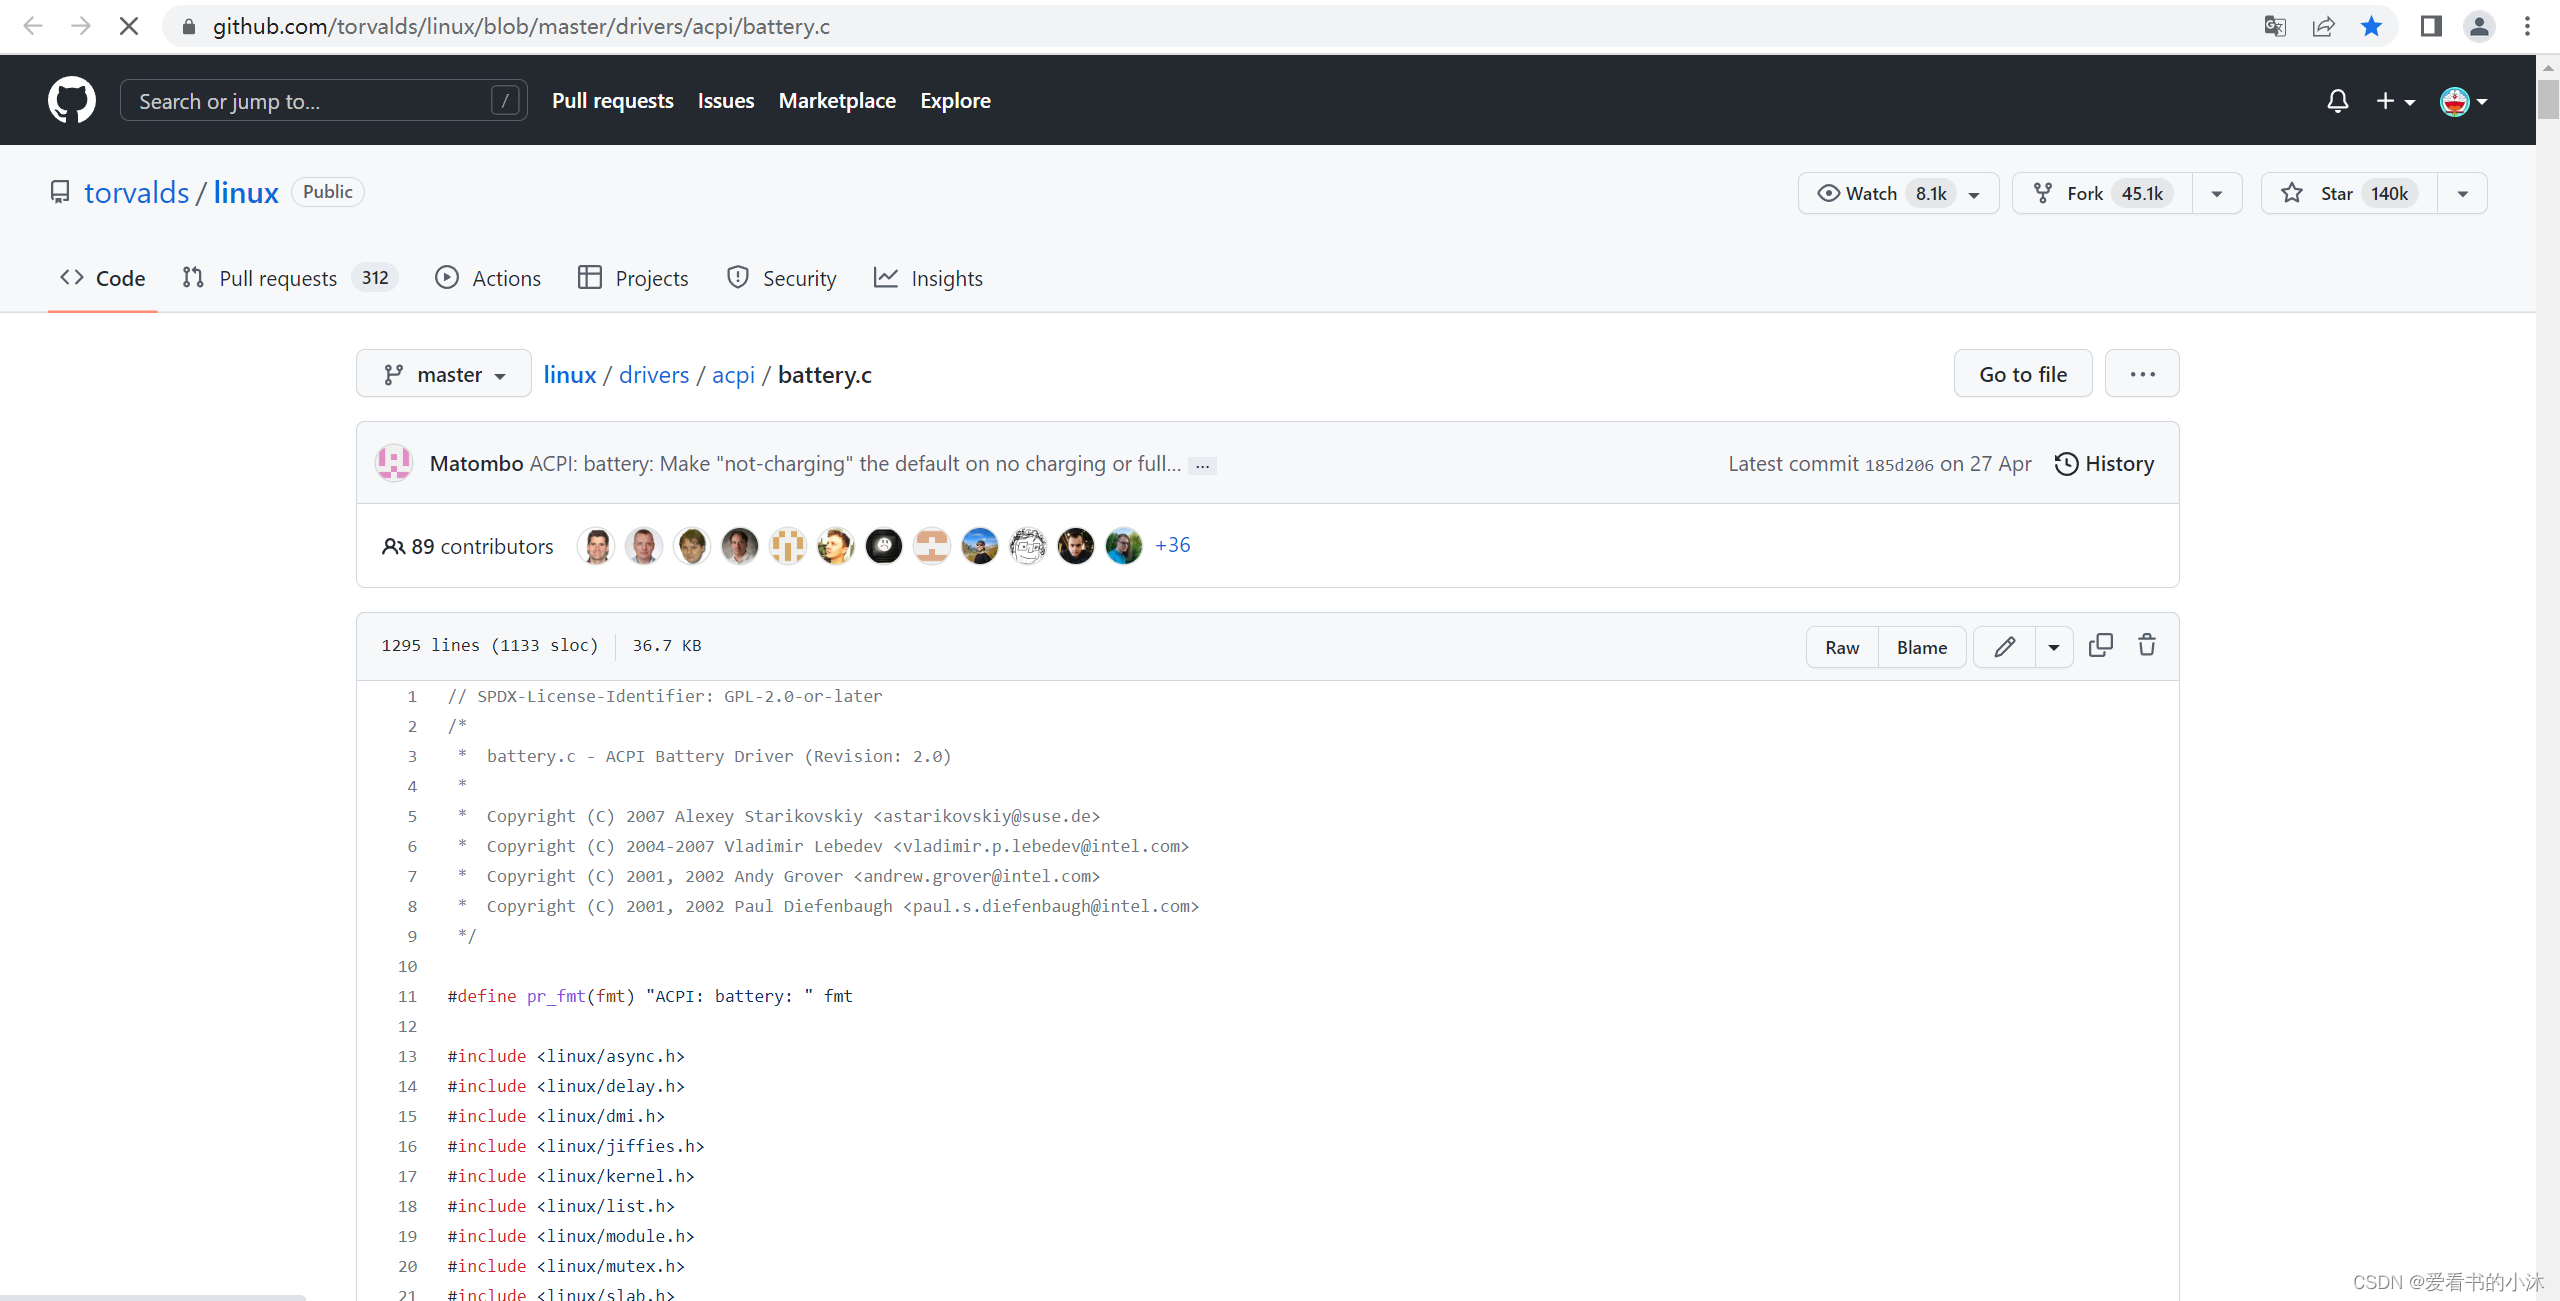Open the torvalds user link
The height and width of the screenshot is (1301, 2560).
click(136, 192)
